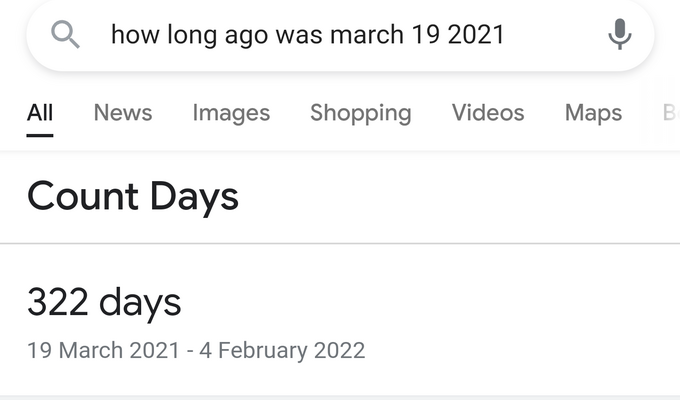This screenshot has height=400, width=680.
Task: Switch to the Maps tab
Action: (x=593, y=113)
